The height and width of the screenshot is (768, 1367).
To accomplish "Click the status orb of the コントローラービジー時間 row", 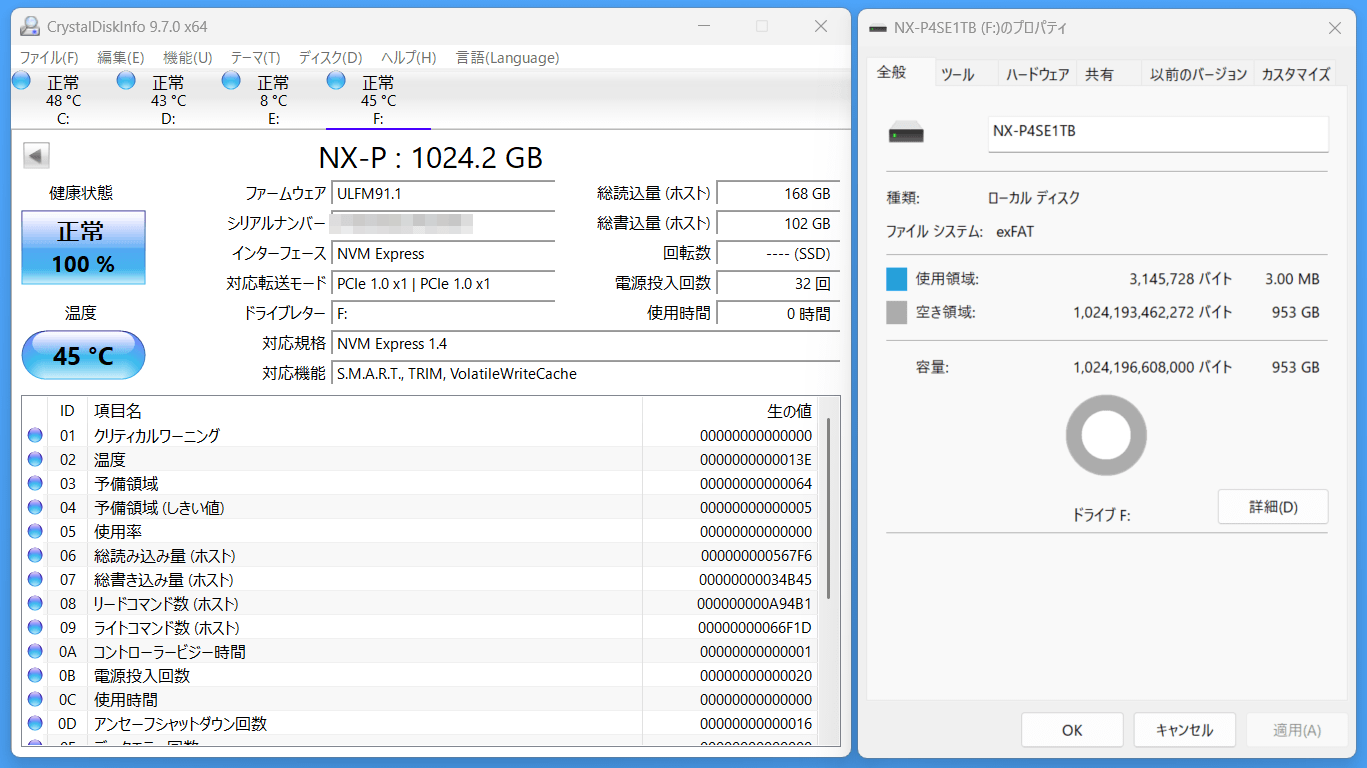I will coord(35,651).
